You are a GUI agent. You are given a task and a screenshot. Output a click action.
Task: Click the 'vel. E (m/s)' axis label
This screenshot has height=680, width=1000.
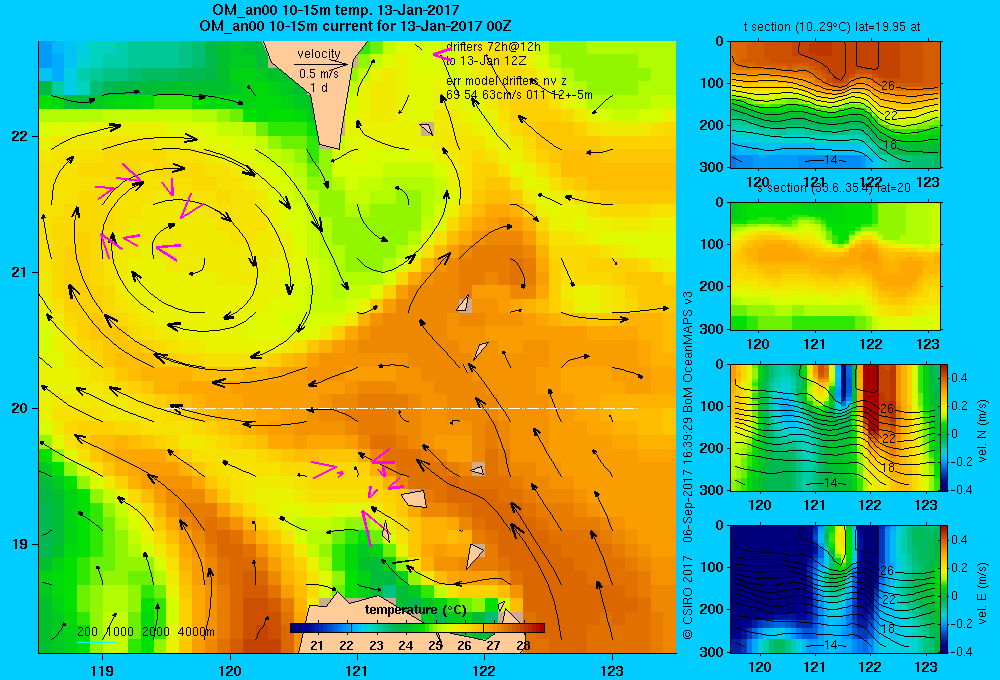click(x=983, y=593)
